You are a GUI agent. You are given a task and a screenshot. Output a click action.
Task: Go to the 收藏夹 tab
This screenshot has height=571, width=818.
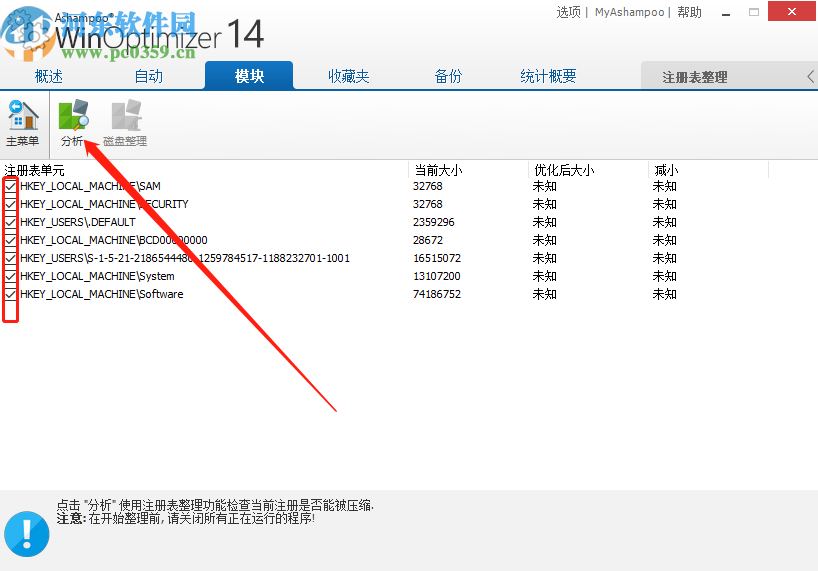tap(348, 76)
